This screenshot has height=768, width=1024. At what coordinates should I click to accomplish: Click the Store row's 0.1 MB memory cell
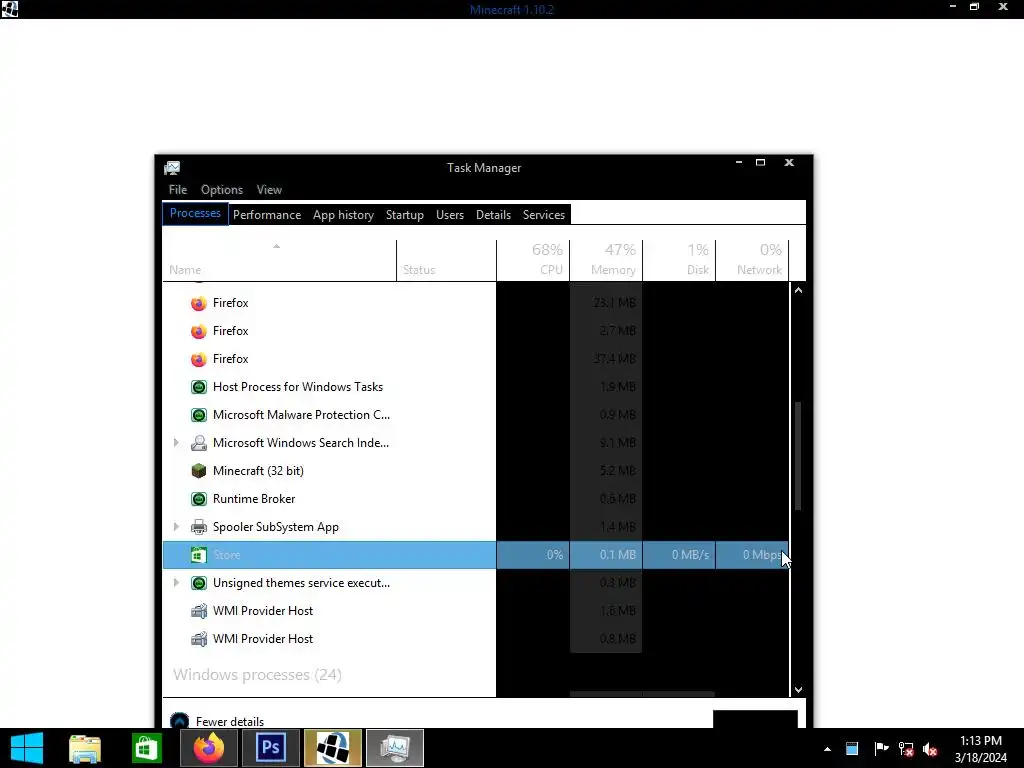tap(606, 555)
